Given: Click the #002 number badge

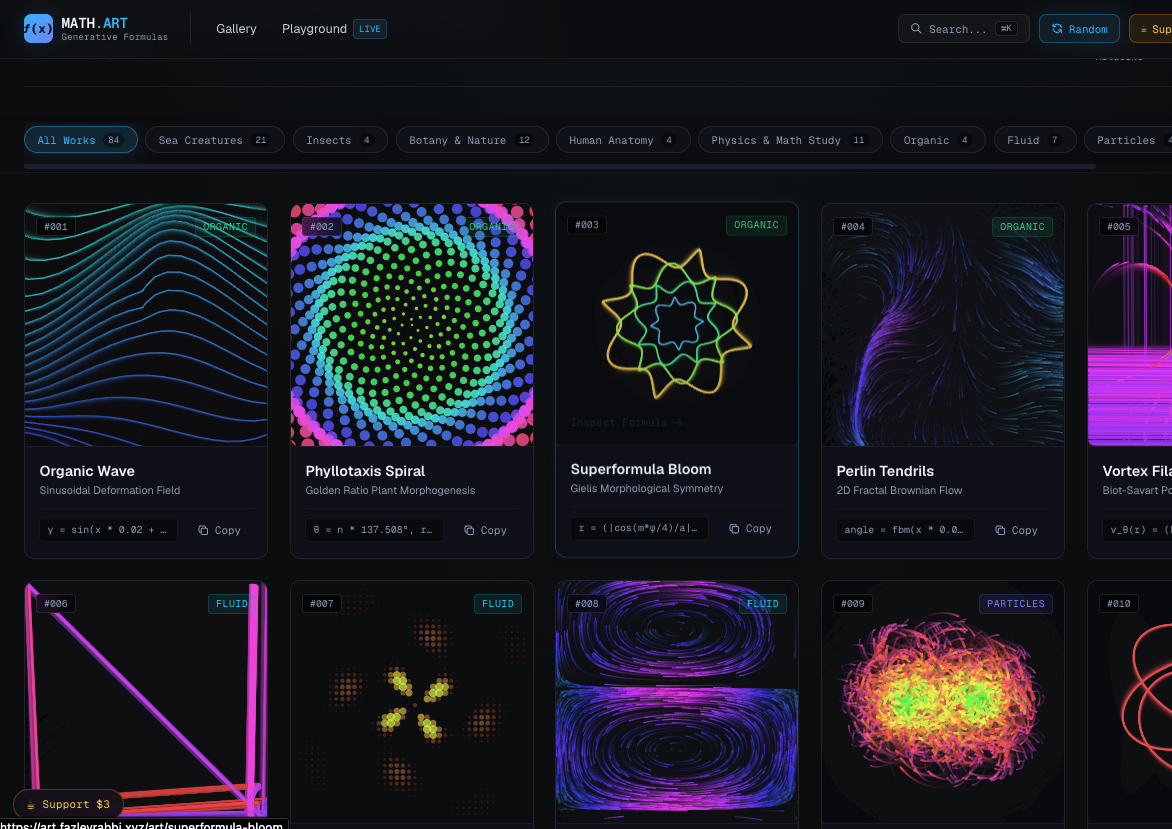Looking at the screenshot, I should click(322, 226).
